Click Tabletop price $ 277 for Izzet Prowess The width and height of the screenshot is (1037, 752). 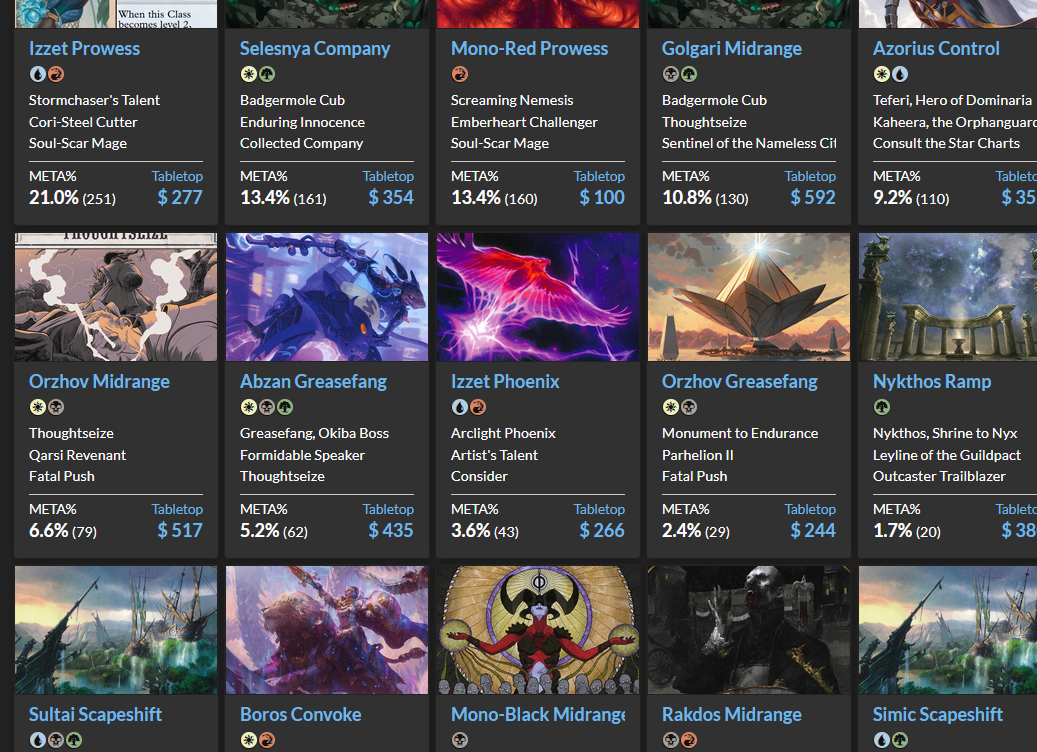point(180,197)
